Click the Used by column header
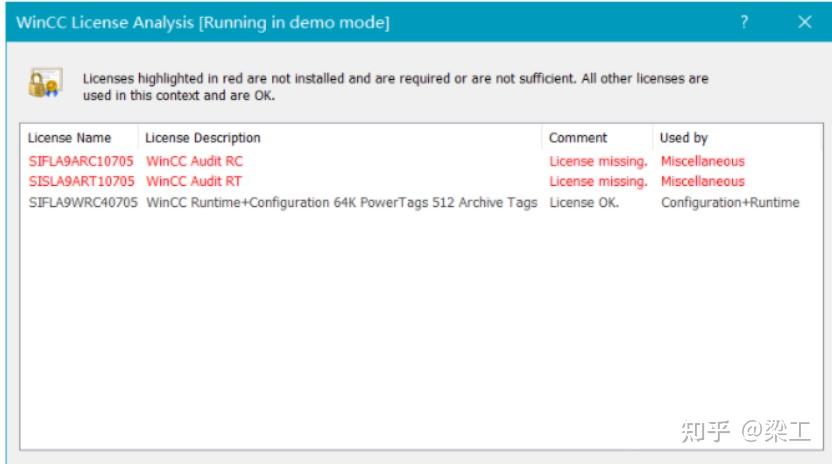 pos(684,138)
